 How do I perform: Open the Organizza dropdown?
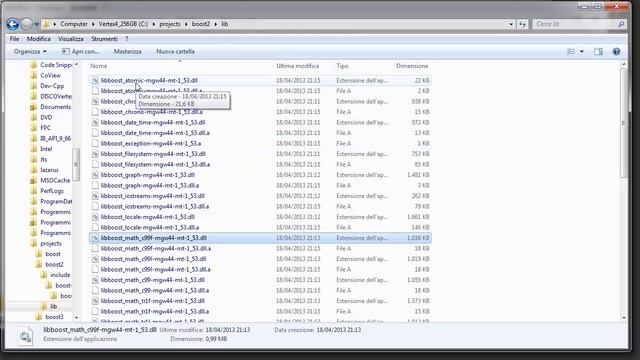pyautogui.click(x=30, y=51)
